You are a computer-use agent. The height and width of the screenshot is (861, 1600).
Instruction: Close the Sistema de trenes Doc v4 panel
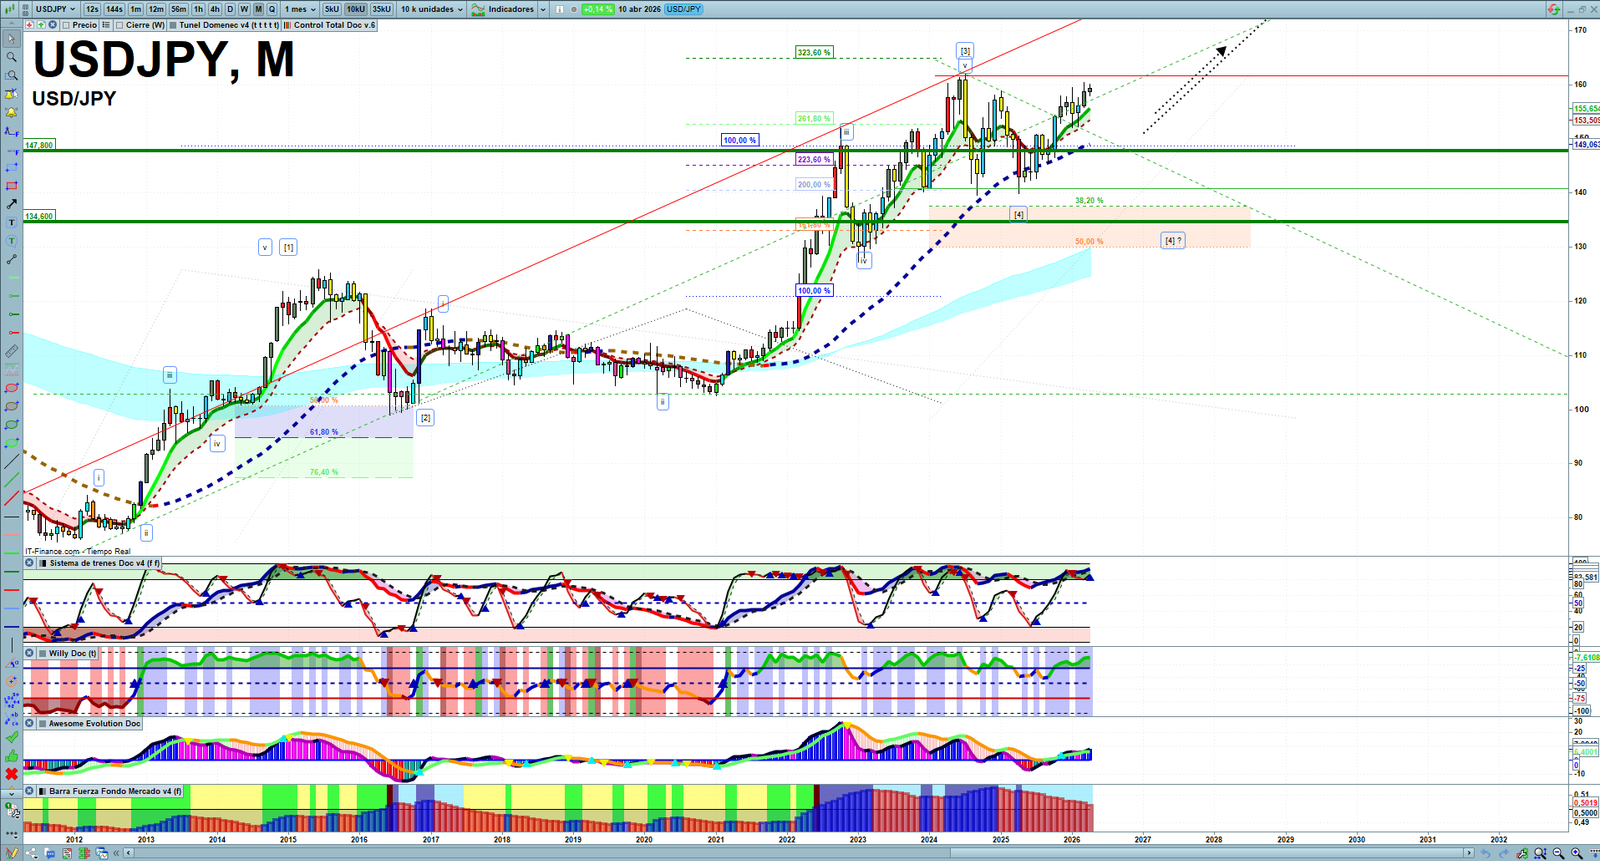tap(30, 563)
